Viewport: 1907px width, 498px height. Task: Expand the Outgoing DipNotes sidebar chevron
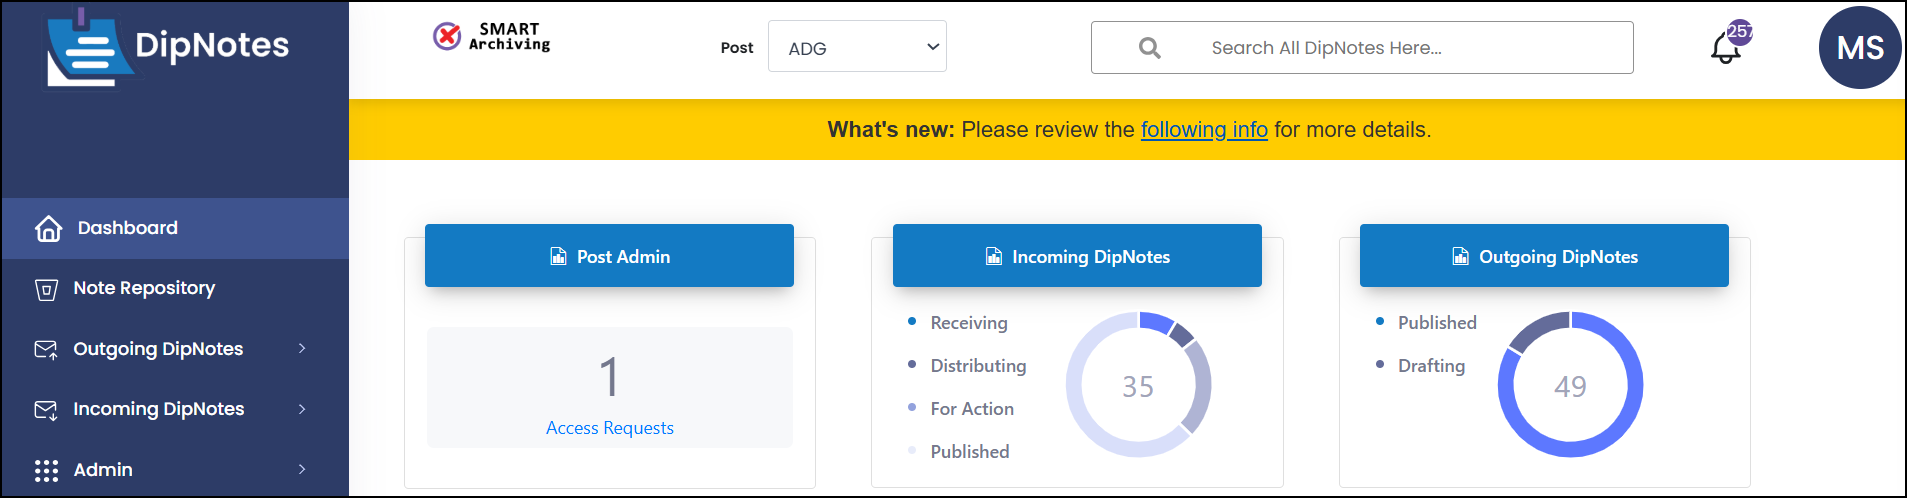(x=302, y=348)
